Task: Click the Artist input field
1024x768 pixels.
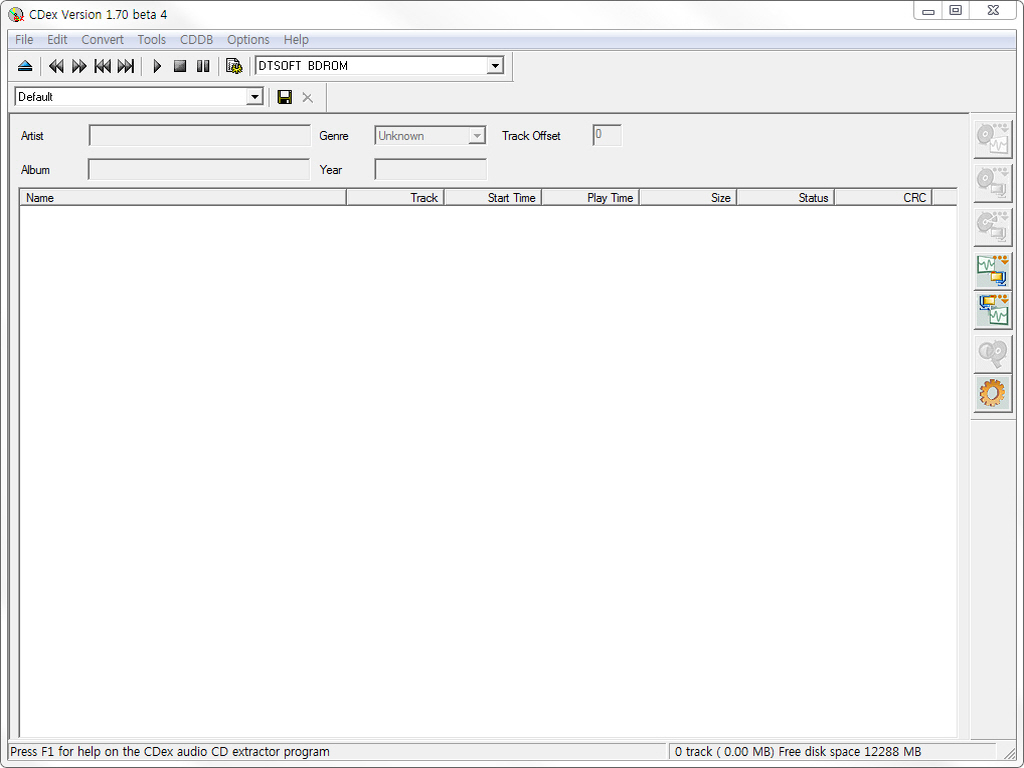Action: point(199,136)
